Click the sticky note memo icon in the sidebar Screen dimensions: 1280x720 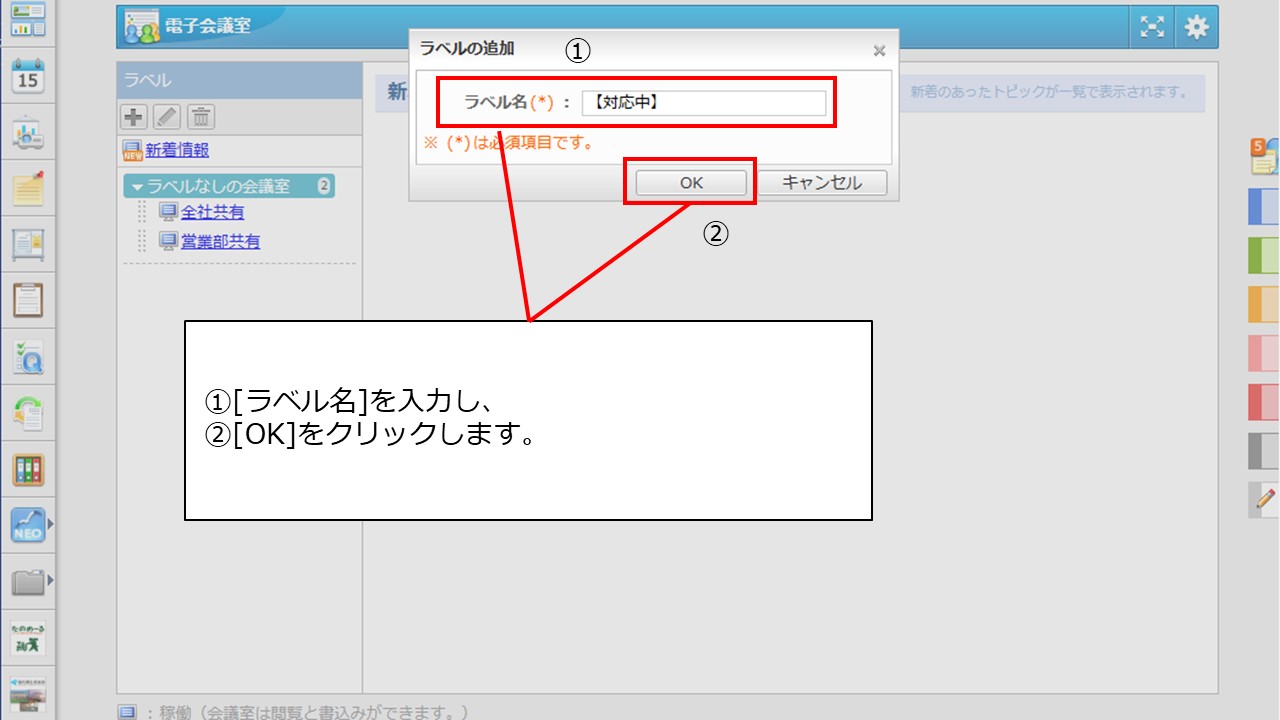click(28, 188)
